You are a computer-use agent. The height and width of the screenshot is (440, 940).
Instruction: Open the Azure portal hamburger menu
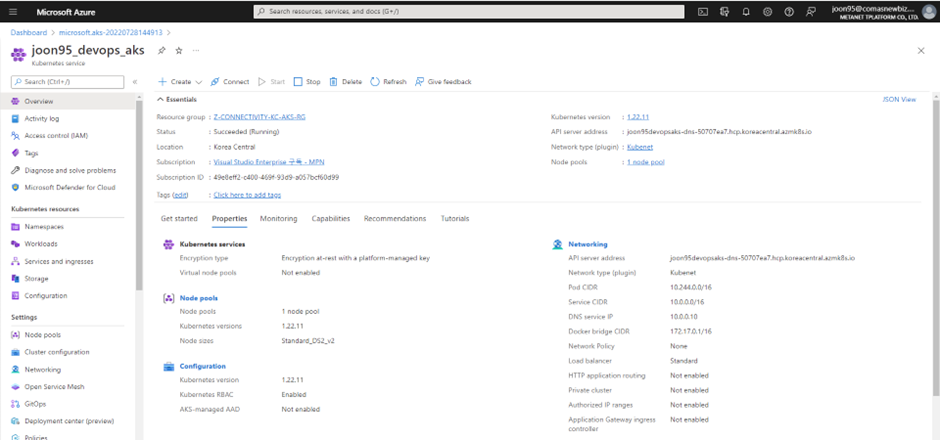[13, 11]
